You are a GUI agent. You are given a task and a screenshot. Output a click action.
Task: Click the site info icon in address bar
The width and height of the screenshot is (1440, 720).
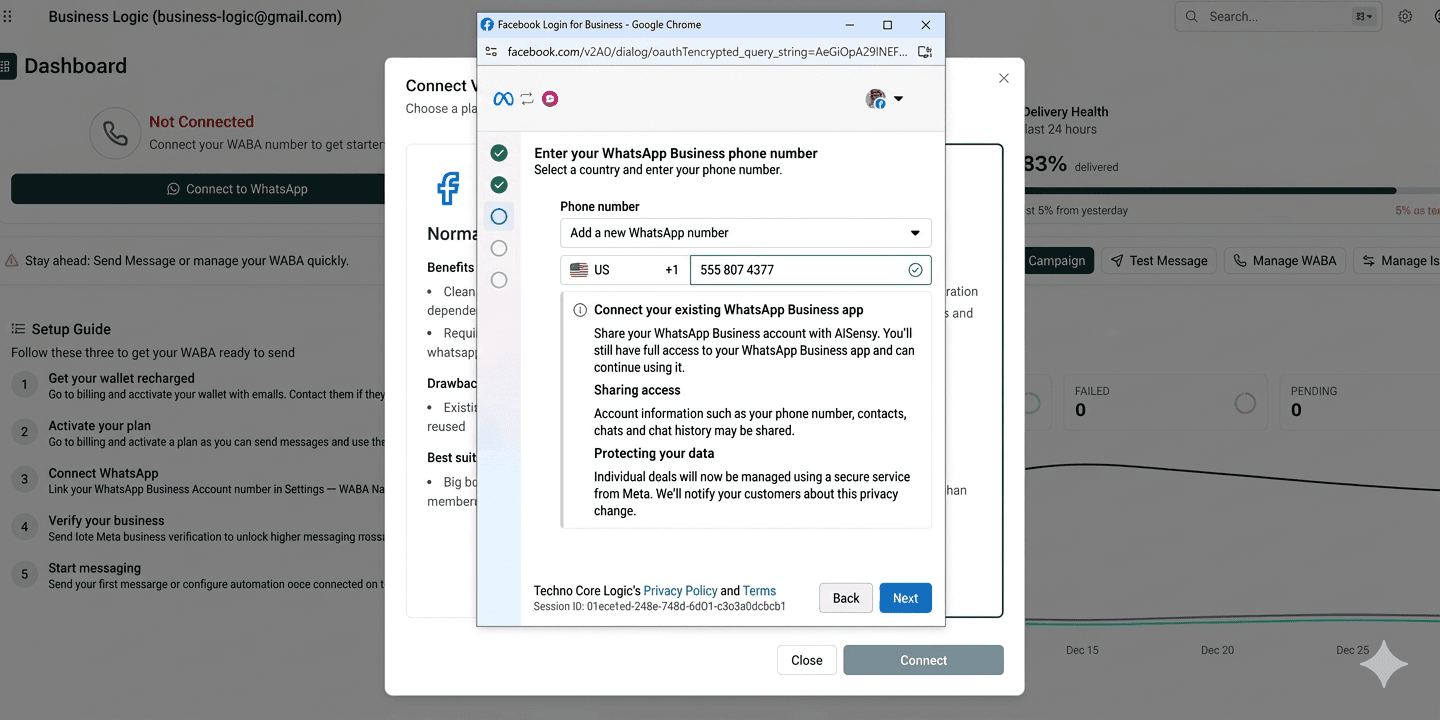click(x=490, y=52)
